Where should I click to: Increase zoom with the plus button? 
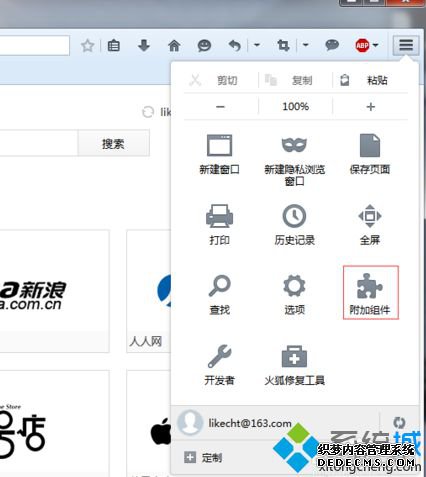click(370, 107)
